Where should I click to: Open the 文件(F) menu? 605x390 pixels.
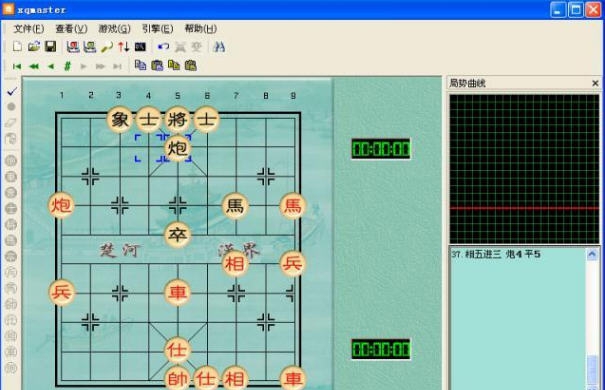point(29,29)
